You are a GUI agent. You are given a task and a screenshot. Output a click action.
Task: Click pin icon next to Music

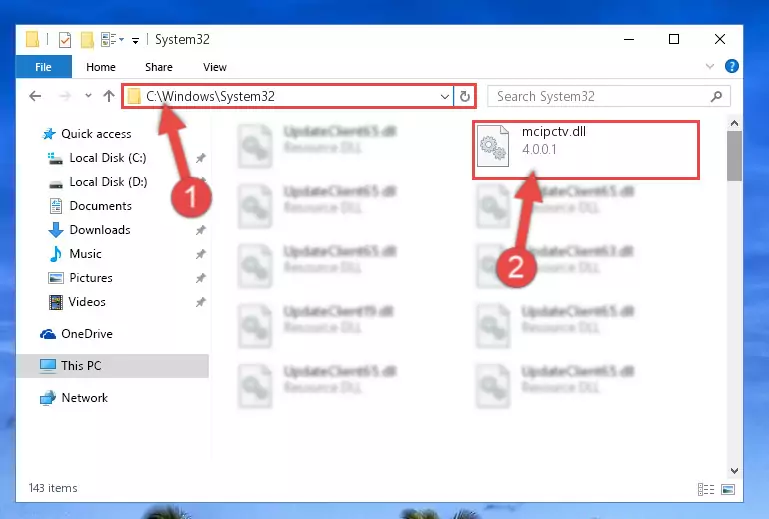pos(201,254)
